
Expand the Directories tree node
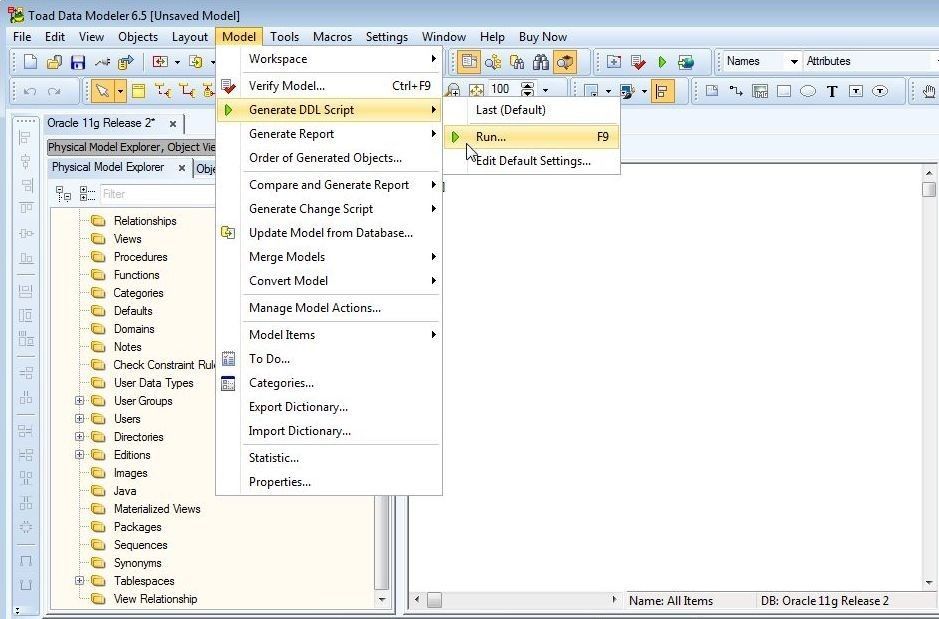pyautogui.click(x=79, y=436)
